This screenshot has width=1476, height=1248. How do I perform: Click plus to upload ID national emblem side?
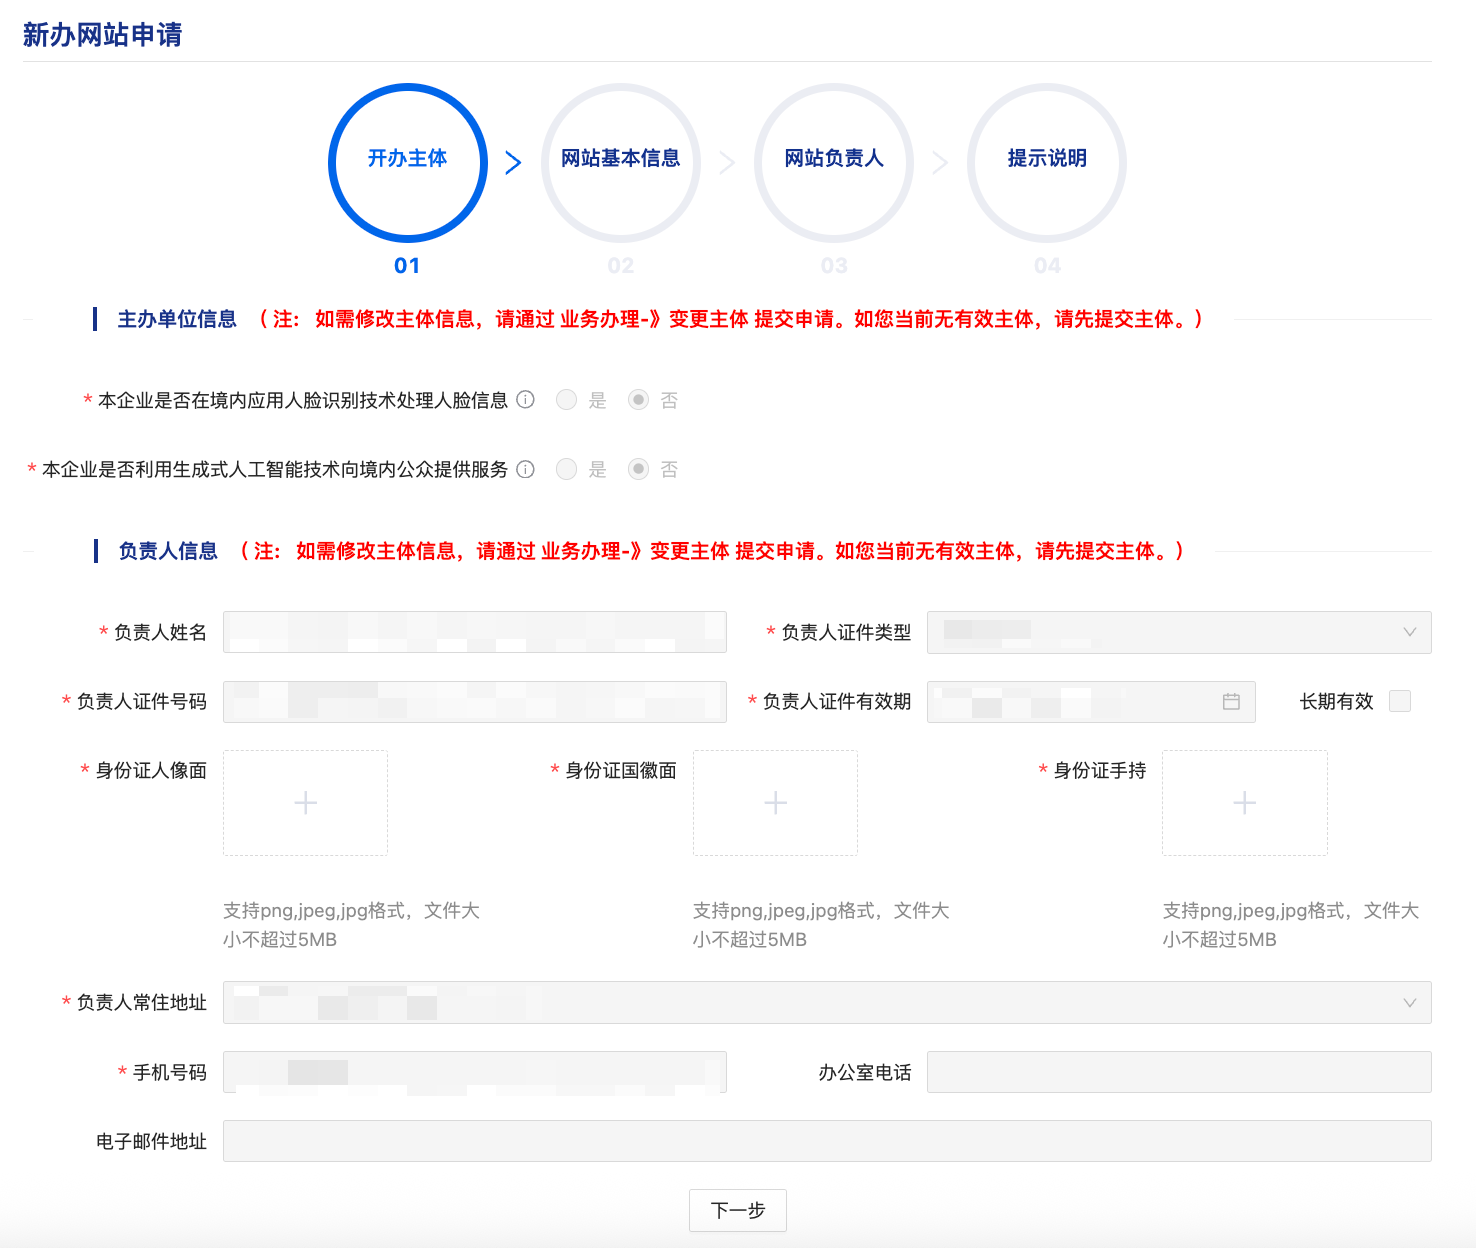[x=775, y=803]
